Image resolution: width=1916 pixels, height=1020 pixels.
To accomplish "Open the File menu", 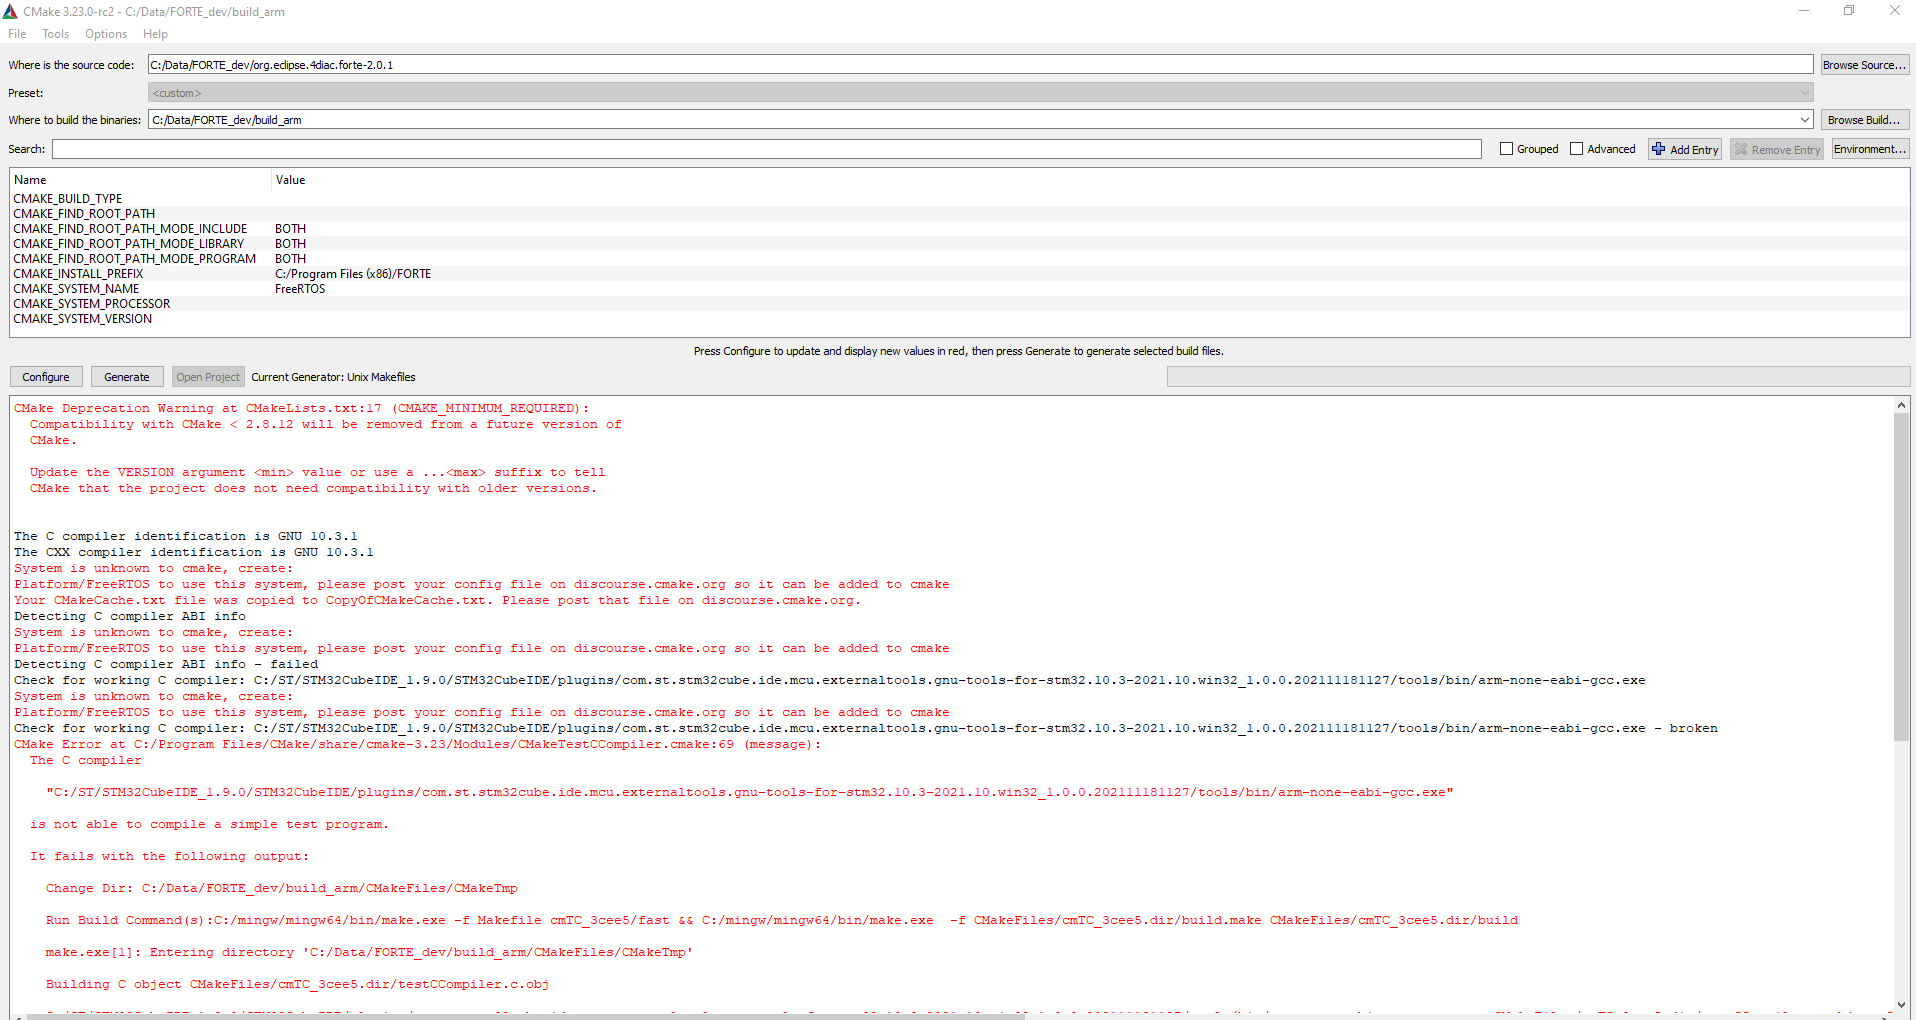I will click(17, 34).
